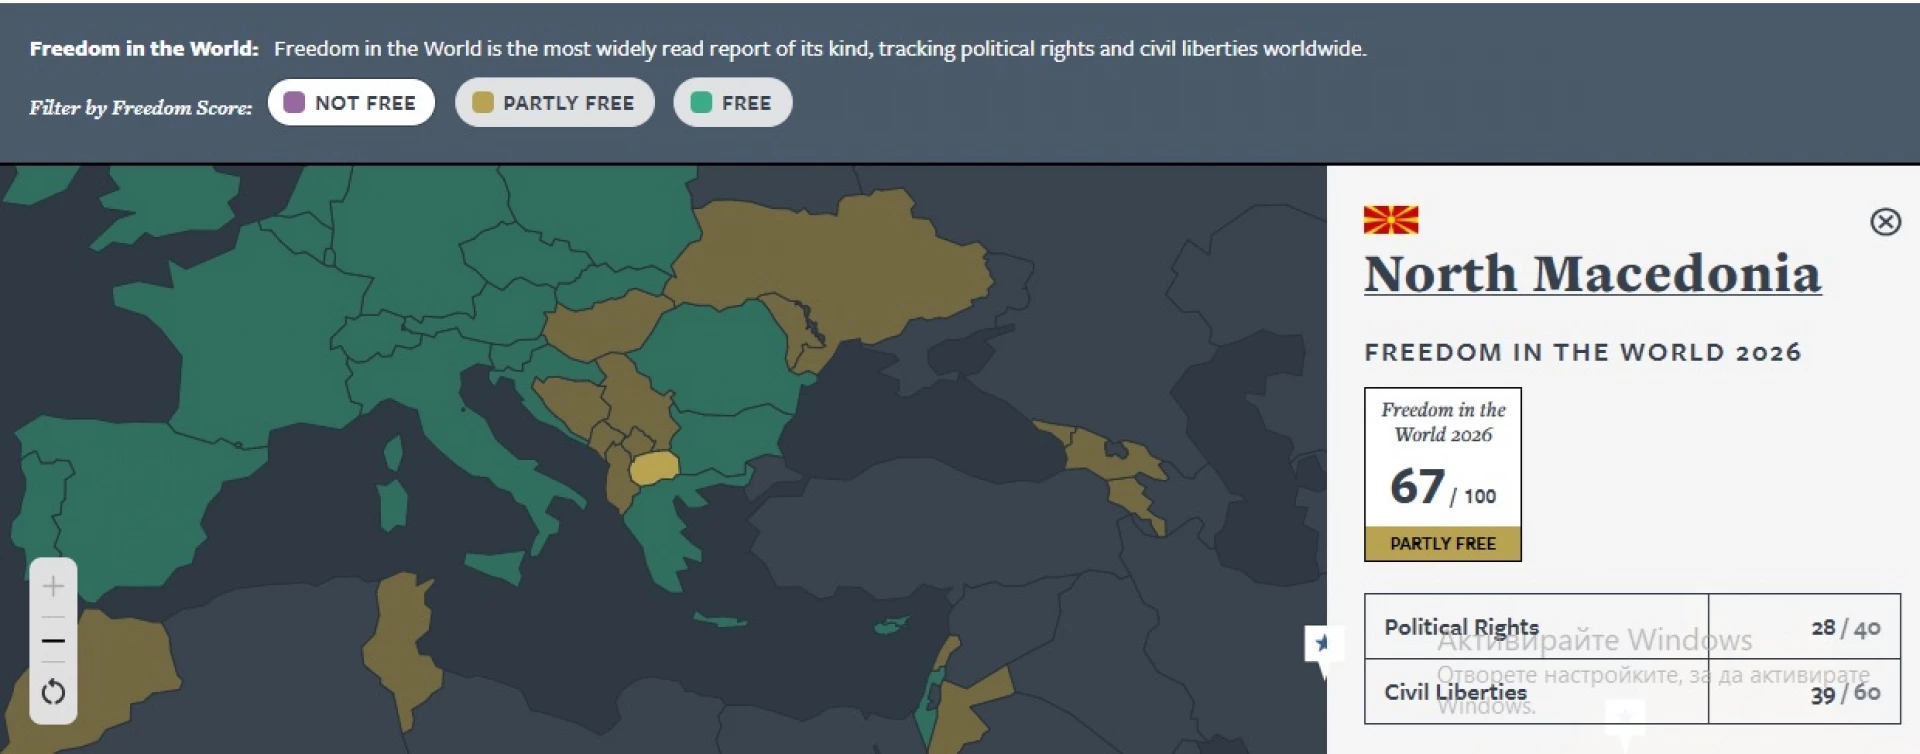Open the North Macedonia country page link
Image resolution: width=1920 pixels, height=754 pixels.
[1592, 274]
